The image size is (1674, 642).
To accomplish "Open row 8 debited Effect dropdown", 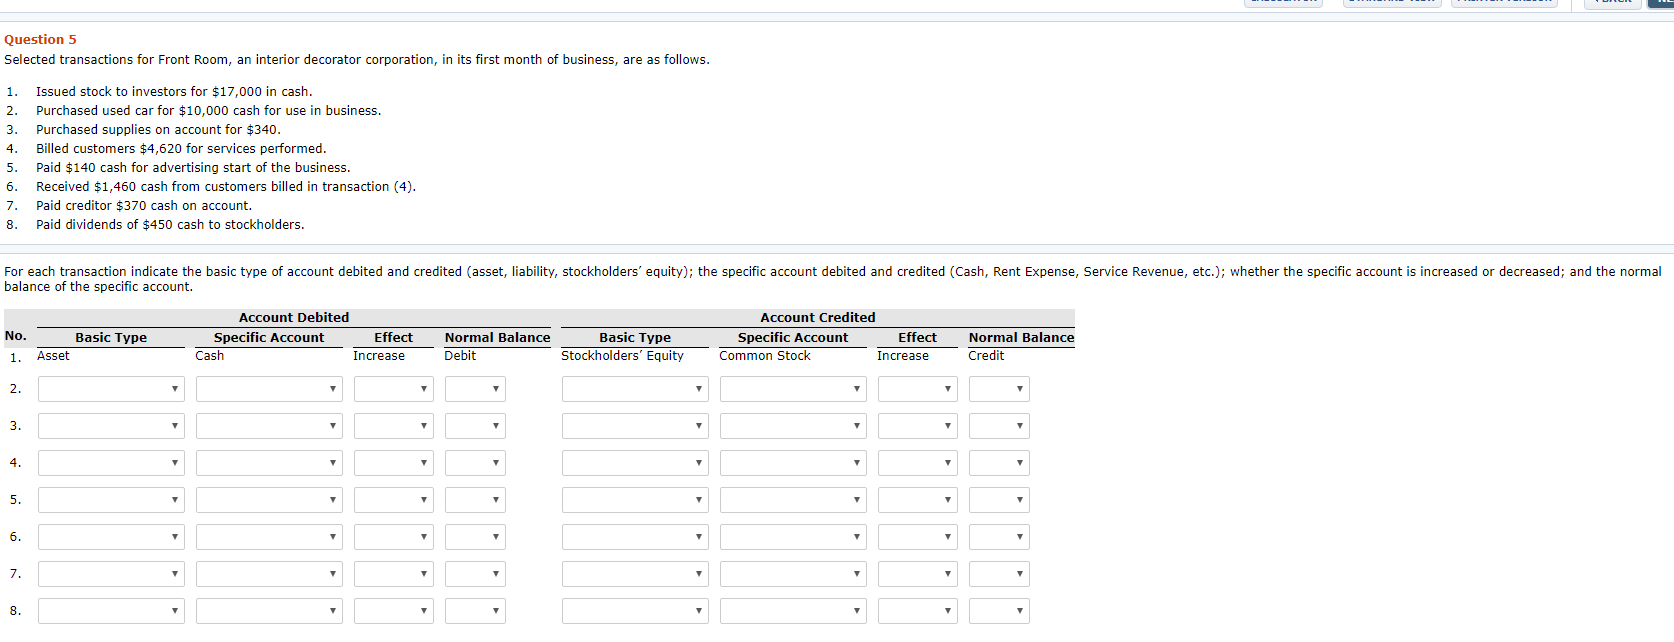I will (x=394, y=611).
